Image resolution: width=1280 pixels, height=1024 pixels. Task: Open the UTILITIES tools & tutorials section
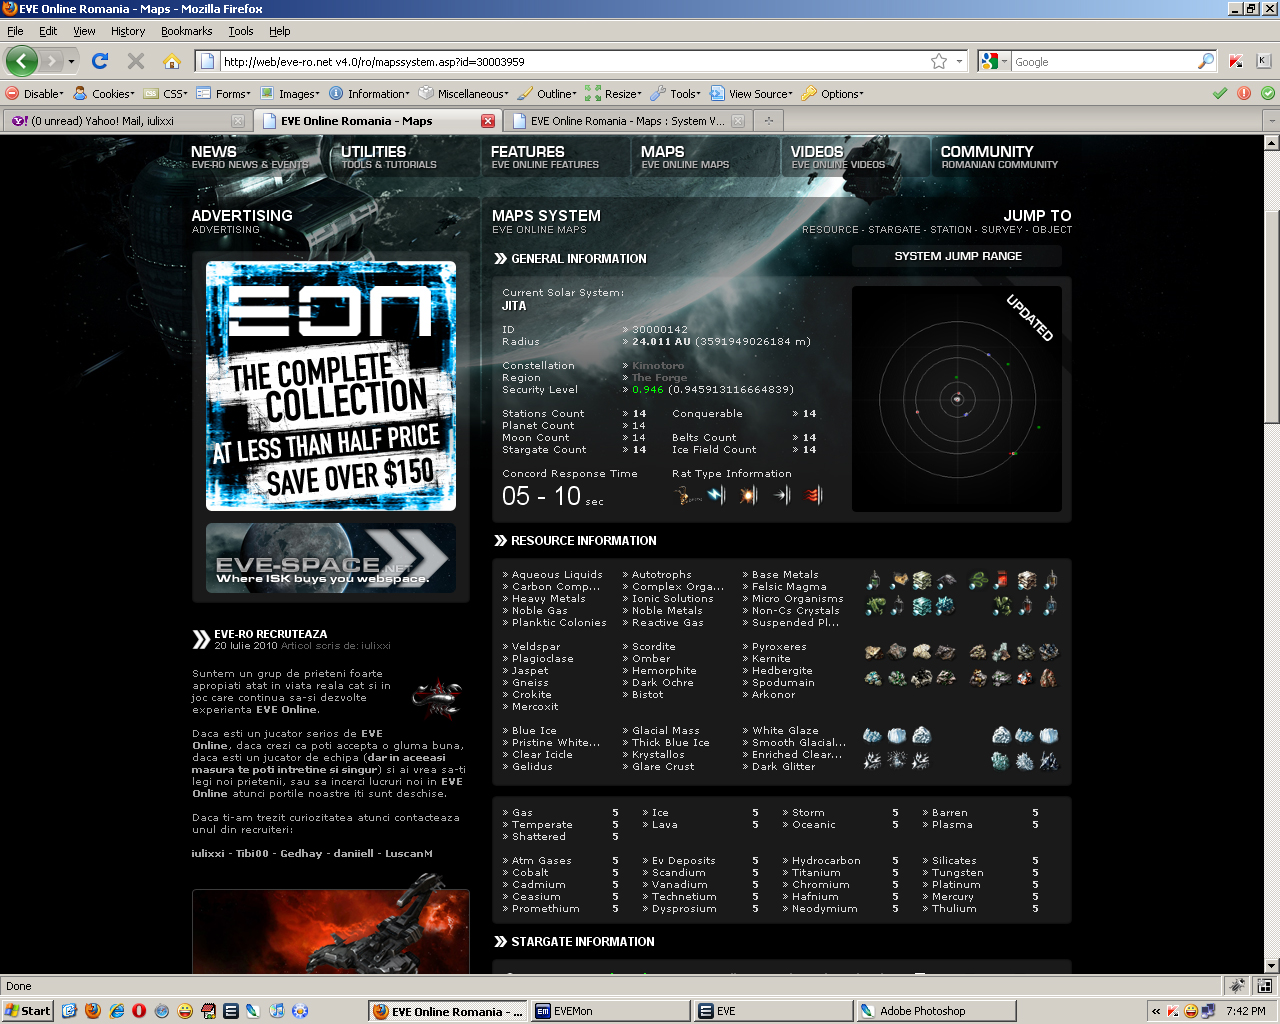(389, 157)
